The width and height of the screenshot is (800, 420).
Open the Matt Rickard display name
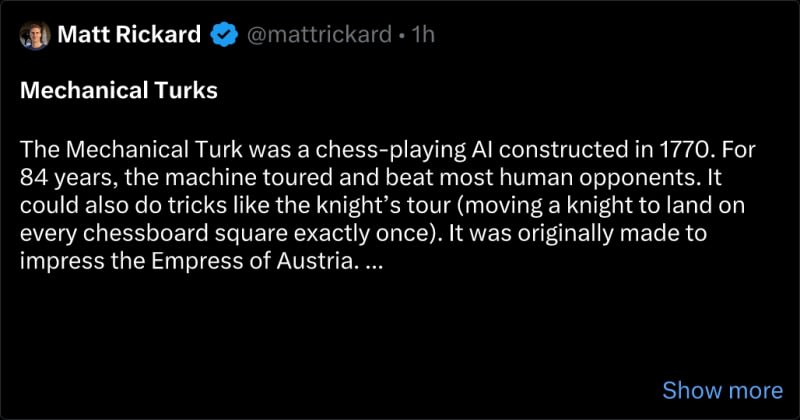pyautogui.click(x=131, y=36)
